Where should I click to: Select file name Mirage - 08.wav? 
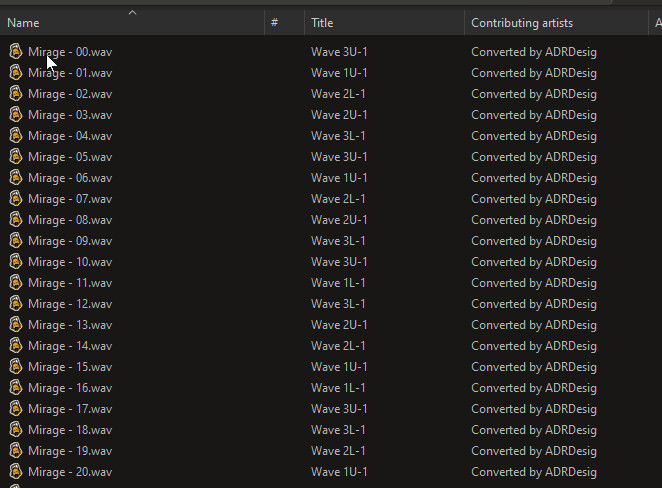point(70,220)
